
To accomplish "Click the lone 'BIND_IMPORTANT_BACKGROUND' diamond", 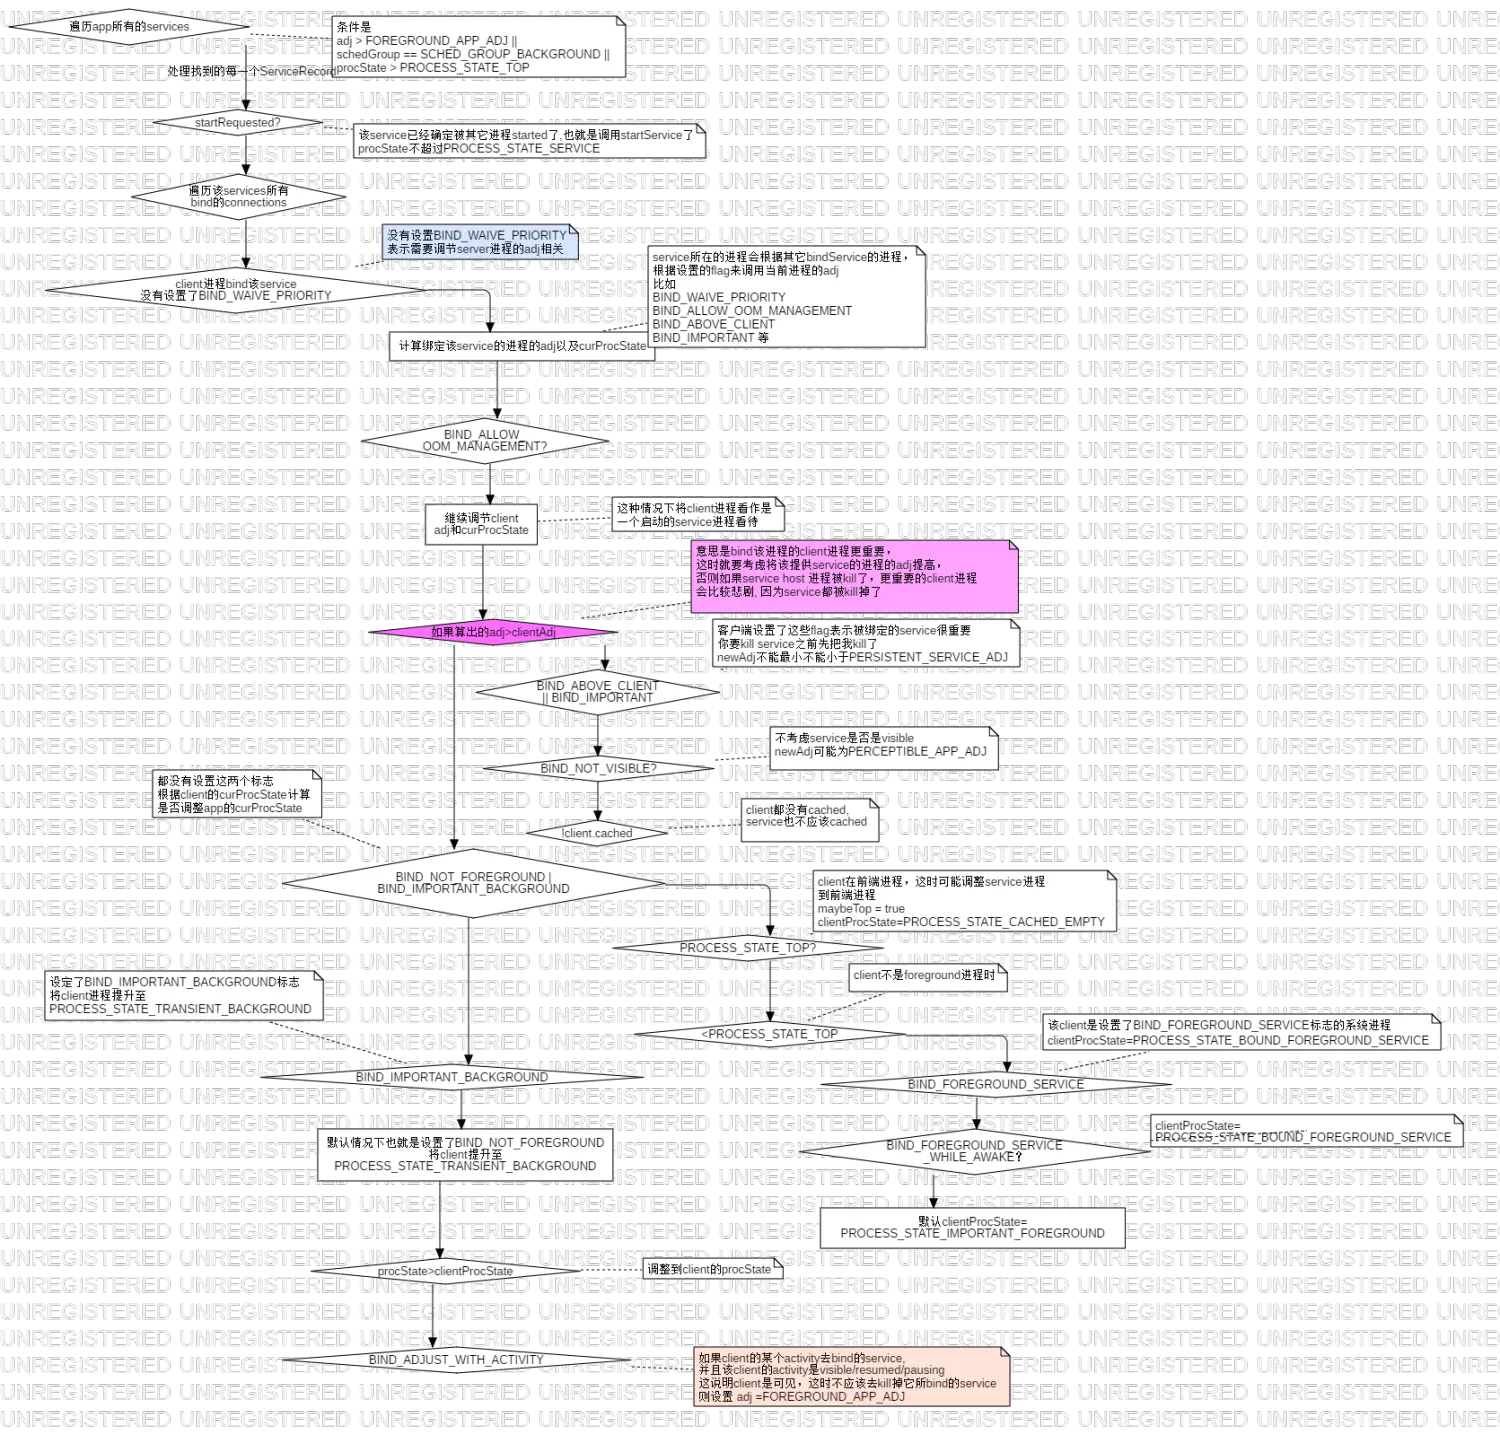I will coord(452,1077).
